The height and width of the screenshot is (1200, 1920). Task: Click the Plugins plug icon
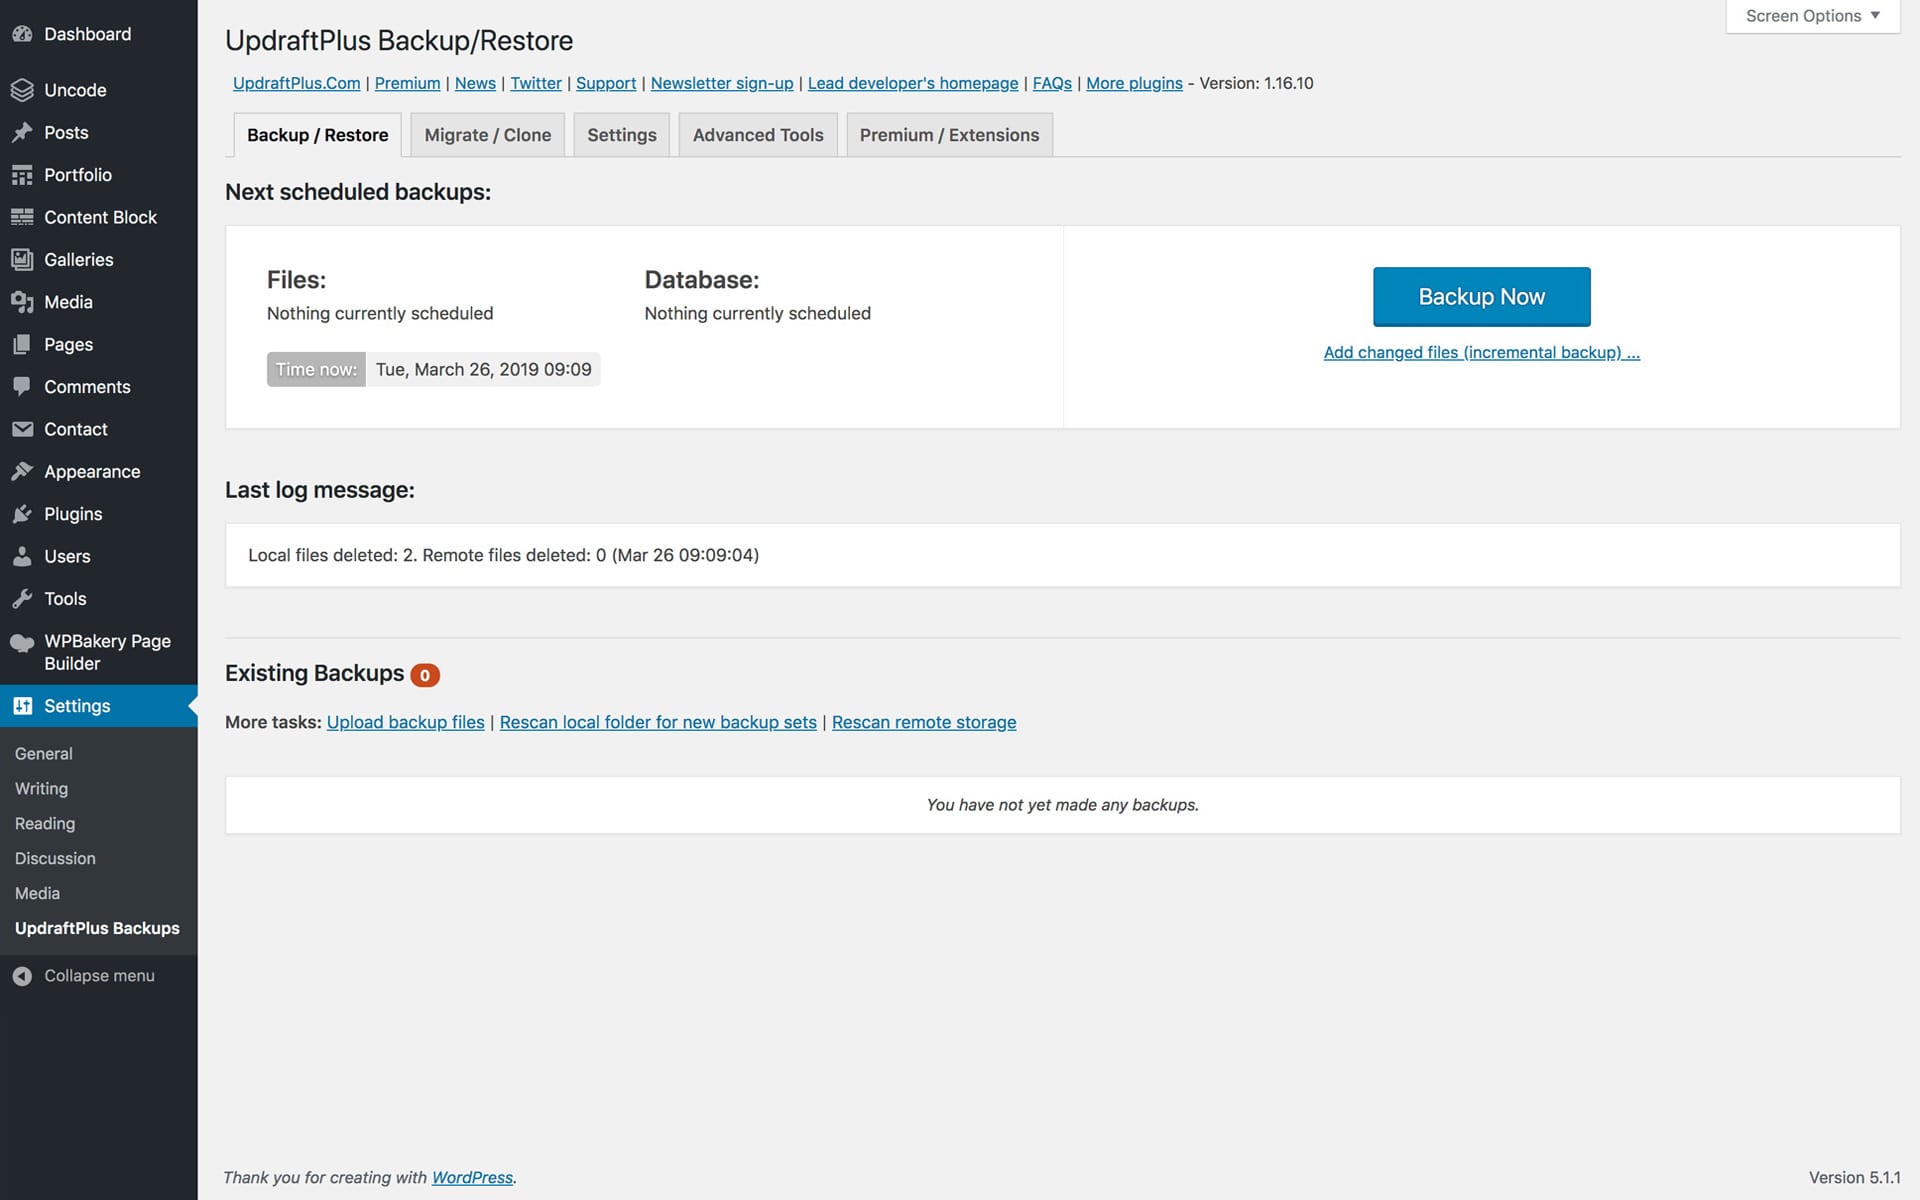[22, 514]
